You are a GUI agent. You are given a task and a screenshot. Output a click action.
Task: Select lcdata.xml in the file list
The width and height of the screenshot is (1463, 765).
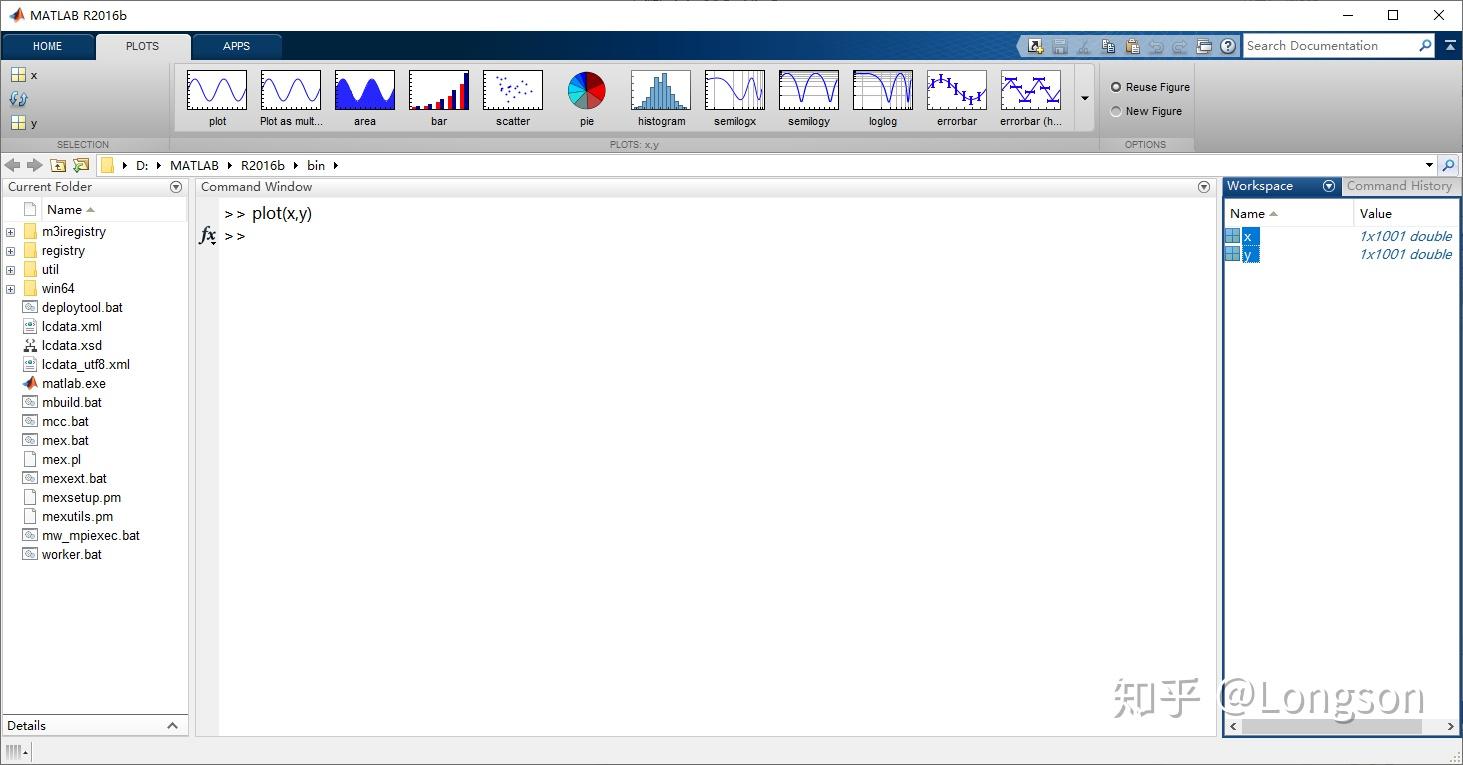point(72,327)
